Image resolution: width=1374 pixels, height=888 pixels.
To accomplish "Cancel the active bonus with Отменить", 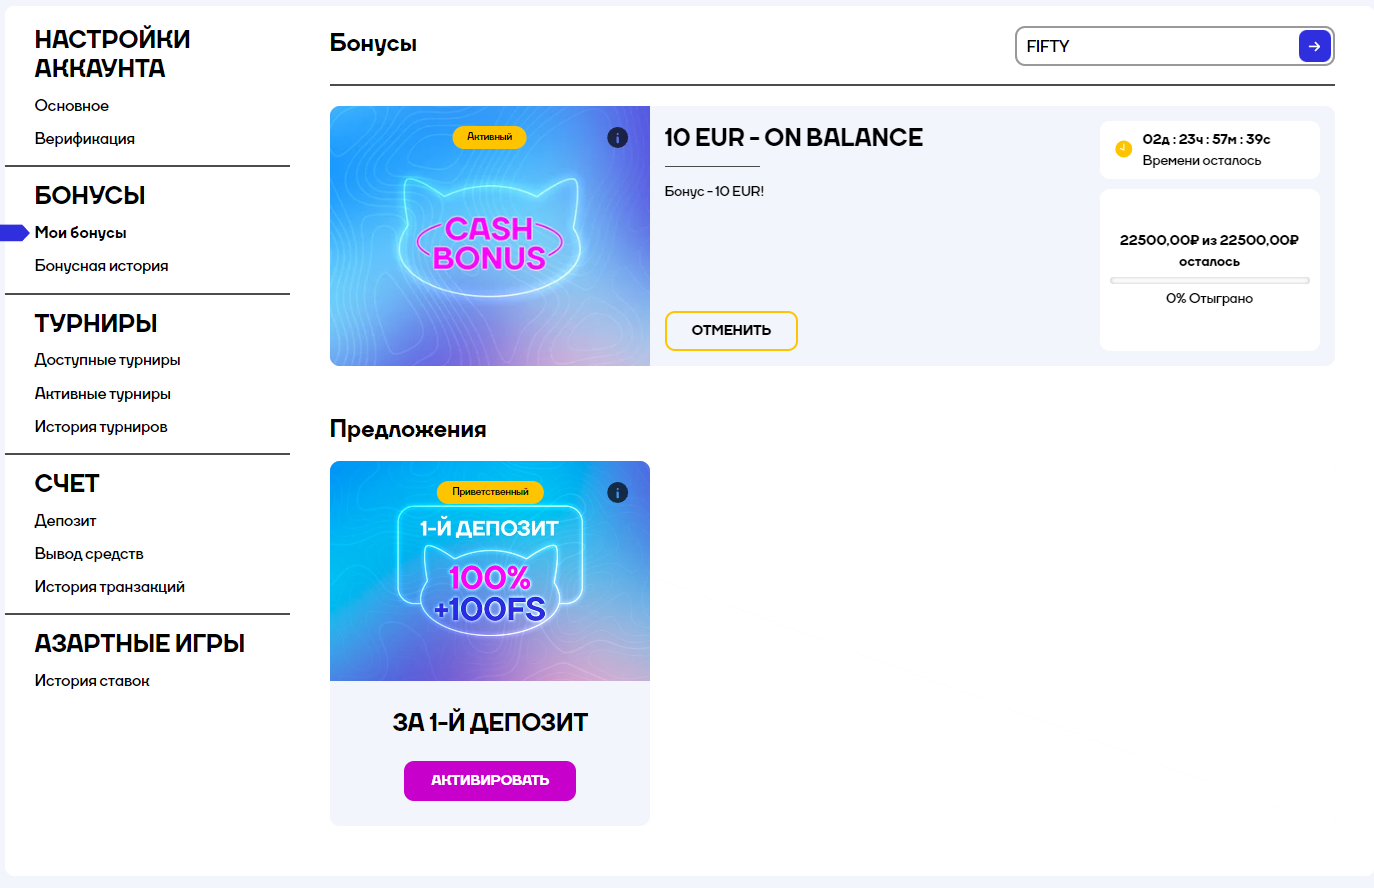I will 731,331.
